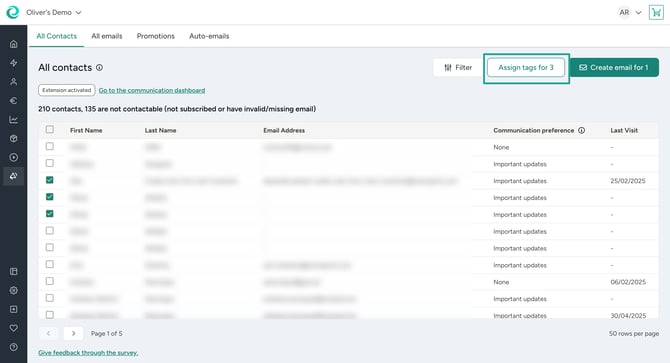Sort by the Last Name column header
Image resolution: width=670 pixels, height=363 pixels.
tap(160, 130)
